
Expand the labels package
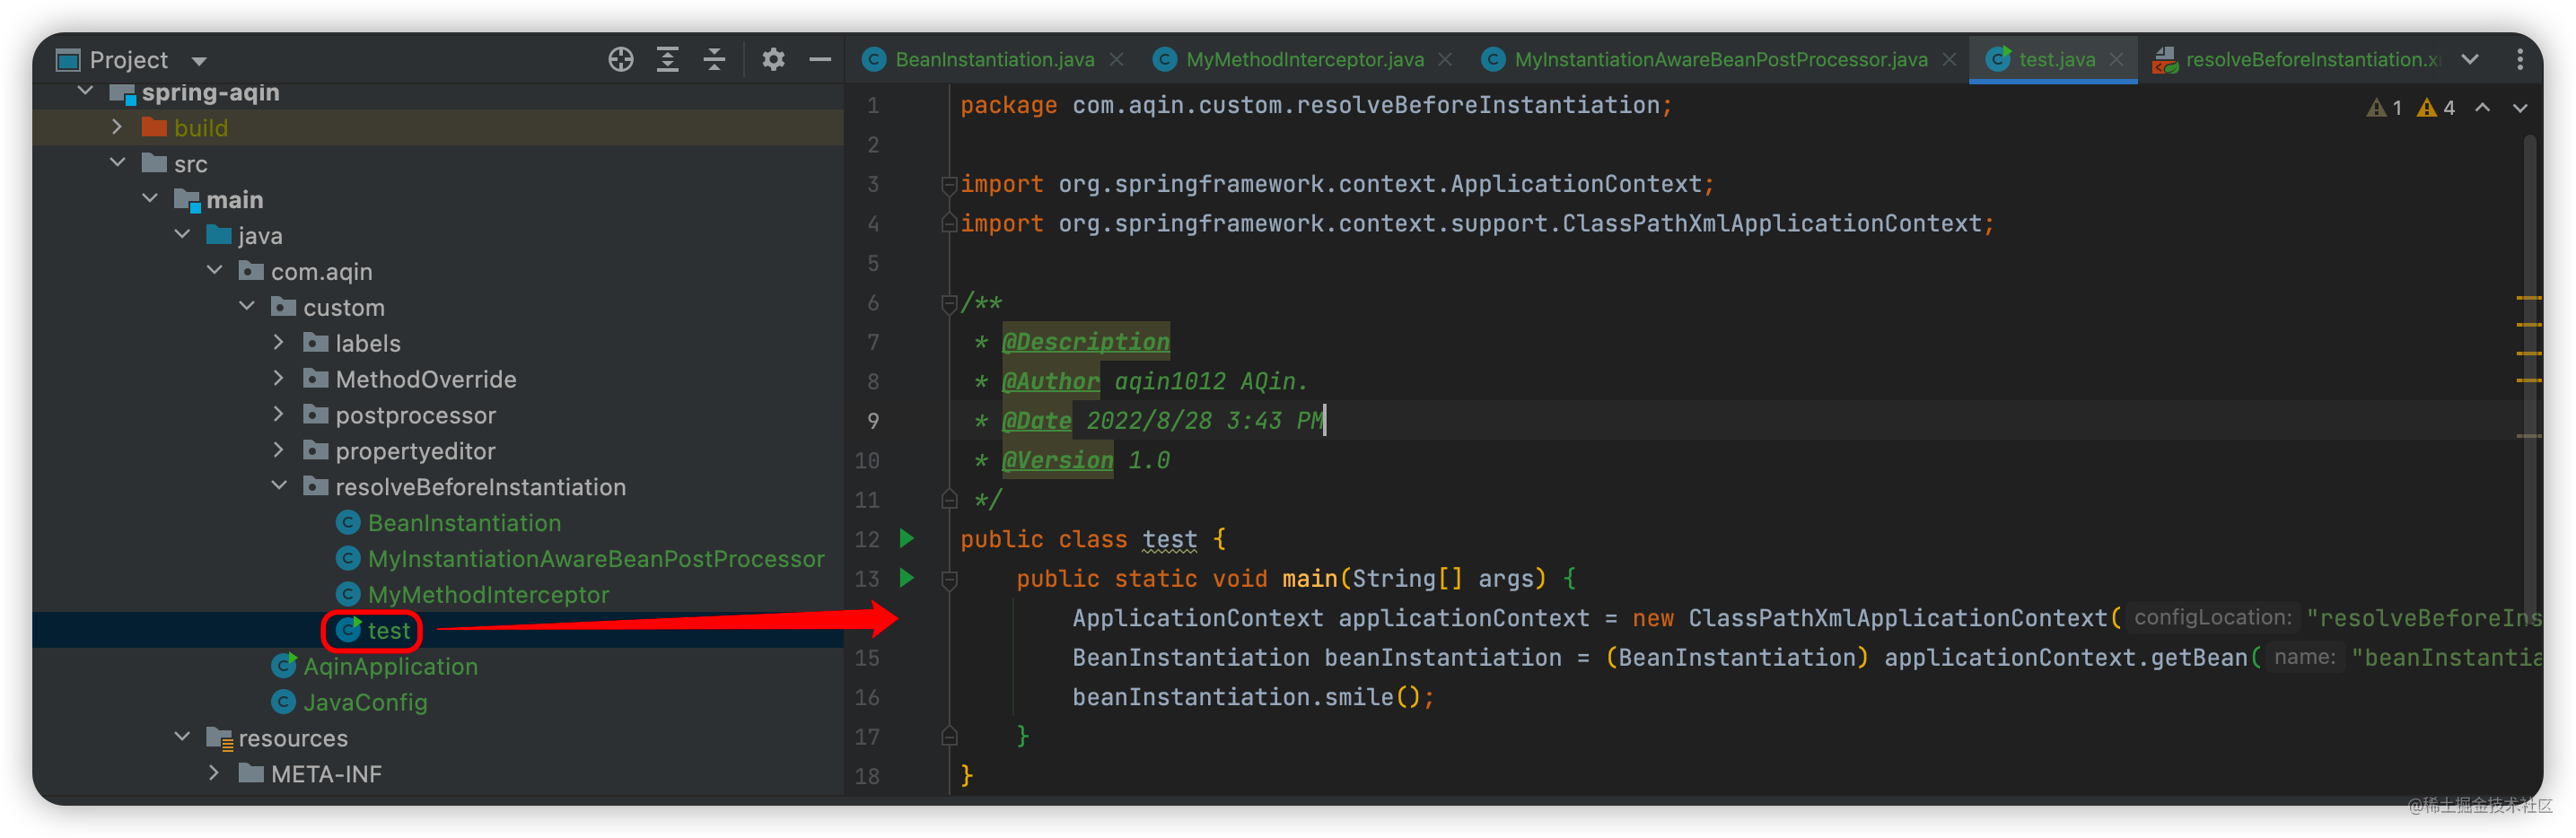point(279,343)
